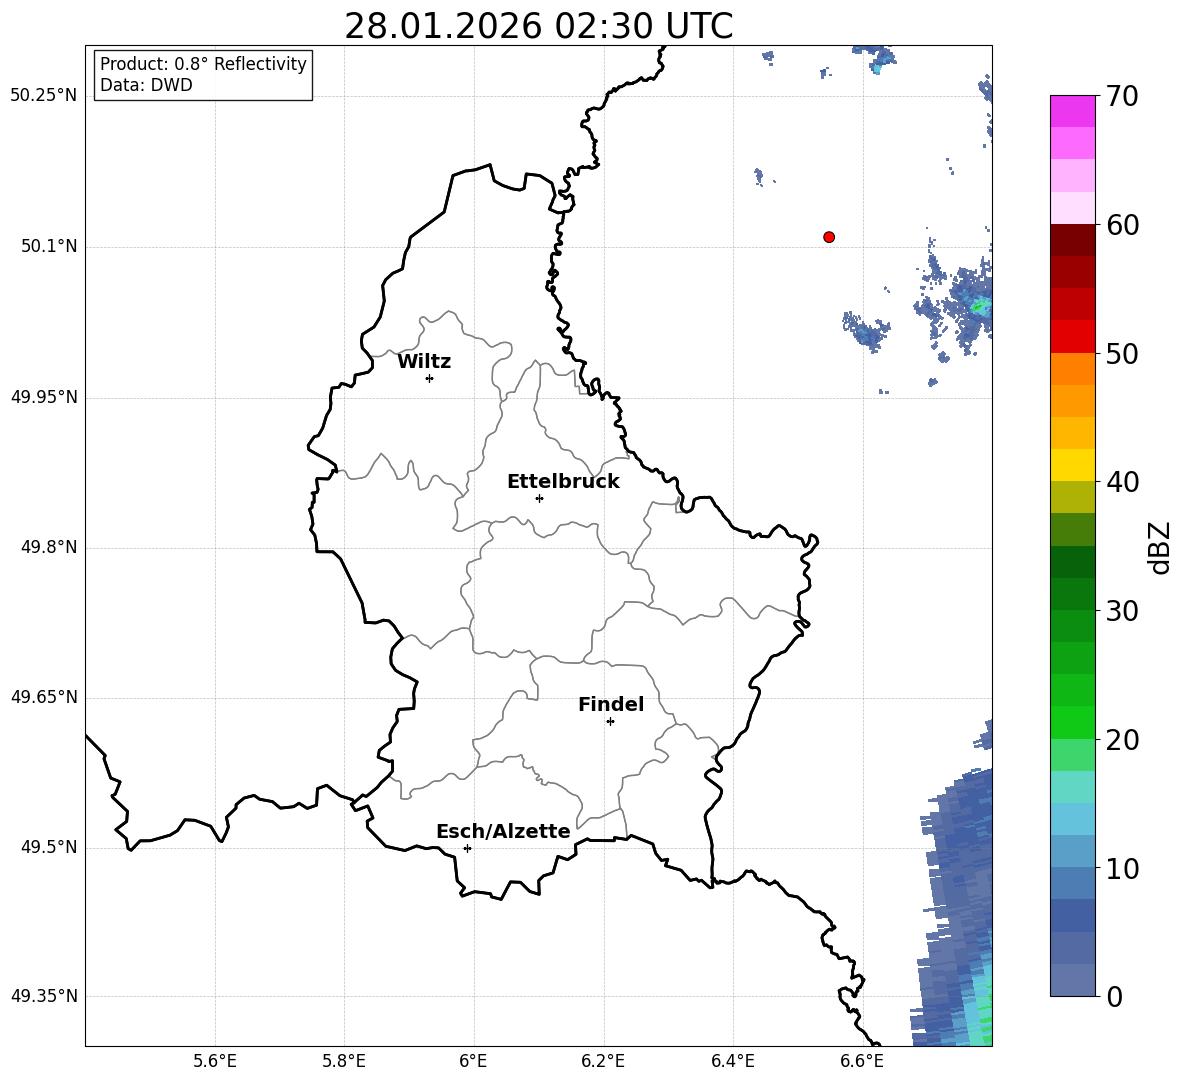Viewport: 1184px width, 1081px height.
Task: Click the magenta top colorbar segment
Action: tap(1073, 111)
